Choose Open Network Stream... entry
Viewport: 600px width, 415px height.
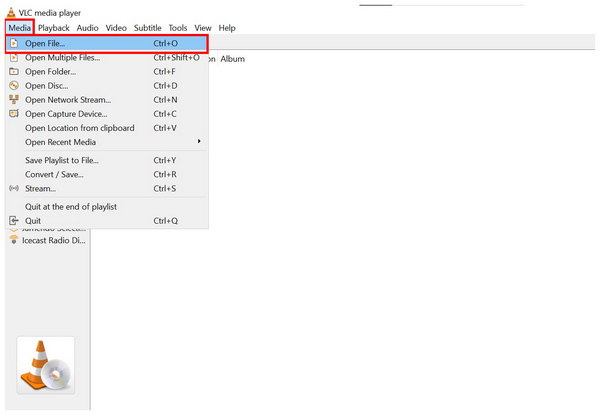point(107,100)
